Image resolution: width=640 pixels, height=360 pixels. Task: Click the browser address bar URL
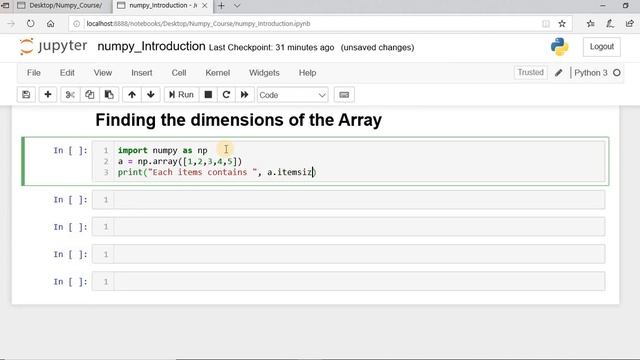point(198,24)
